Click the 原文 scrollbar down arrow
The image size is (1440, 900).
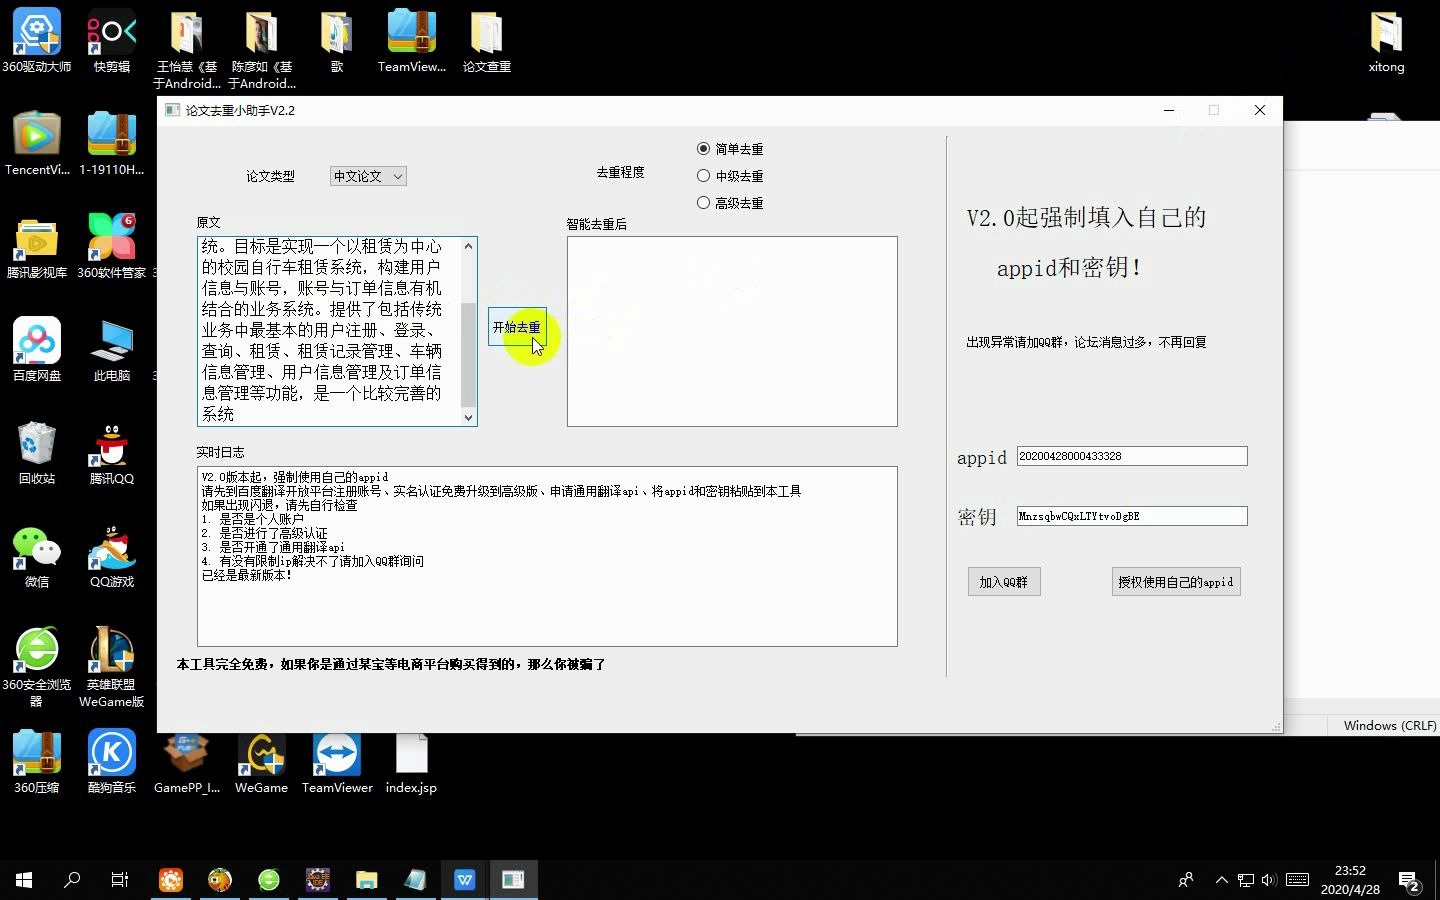(468, 418)
